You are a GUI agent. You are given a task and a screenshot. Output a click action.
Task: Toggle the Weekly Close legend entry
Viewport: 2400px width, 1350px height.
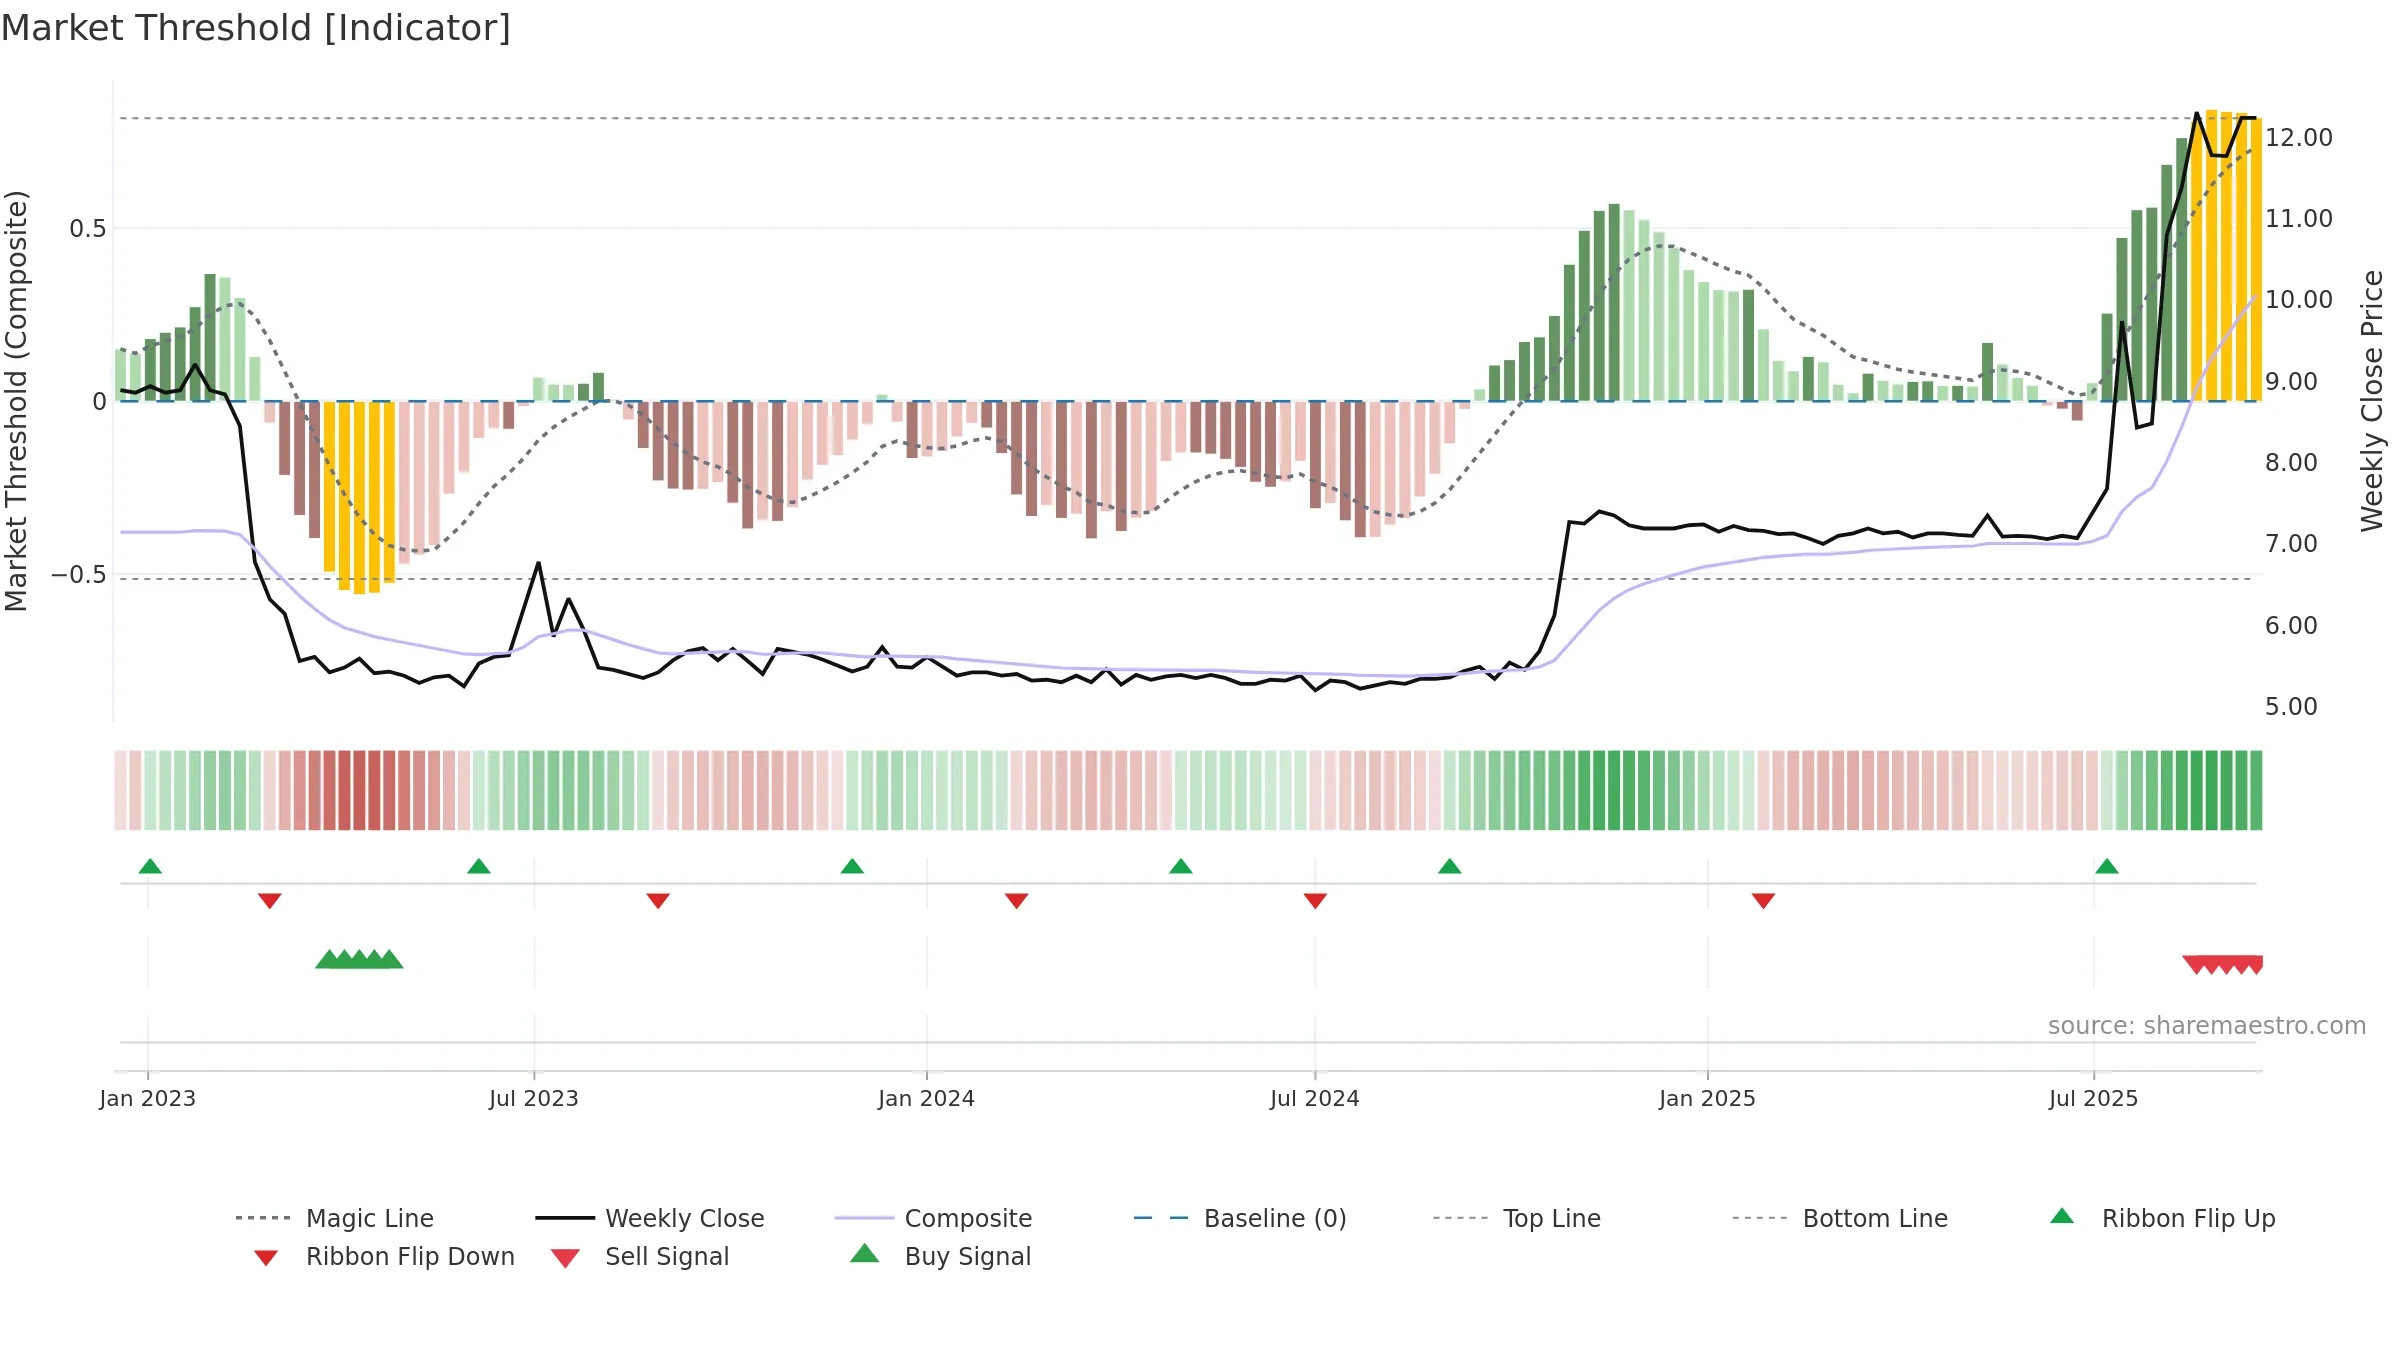(x=649, y=1218)
